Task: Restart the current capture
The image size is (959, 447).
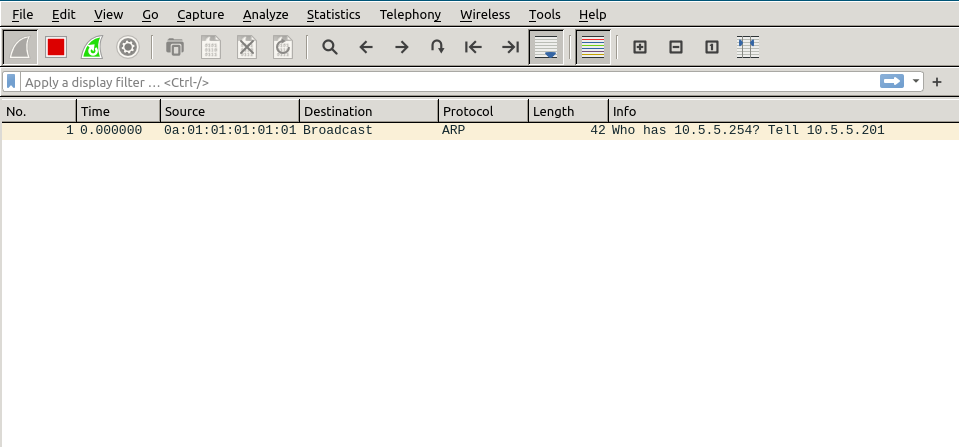Action: tap(92, 47)
